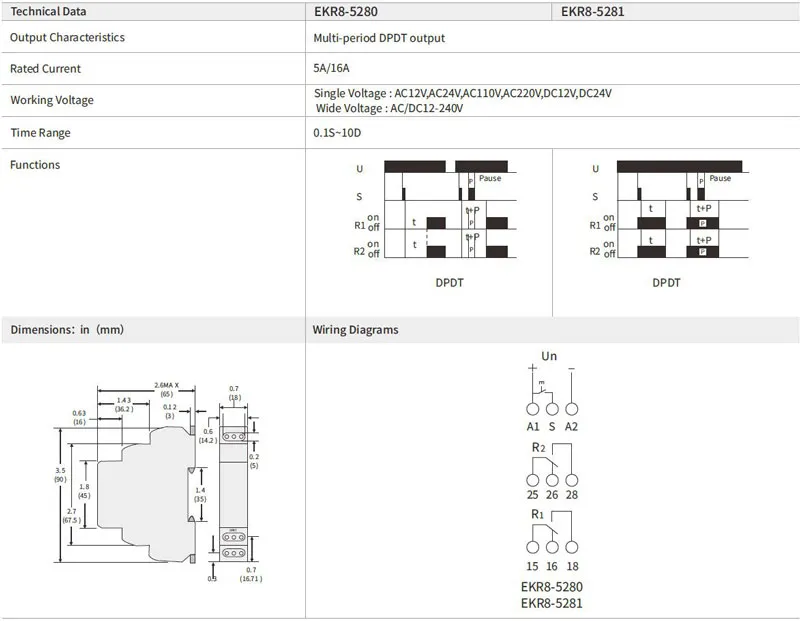Click the Multi-period DPDT output text
The height and width of the screenshot is (621, 800).
pos(379,38)
